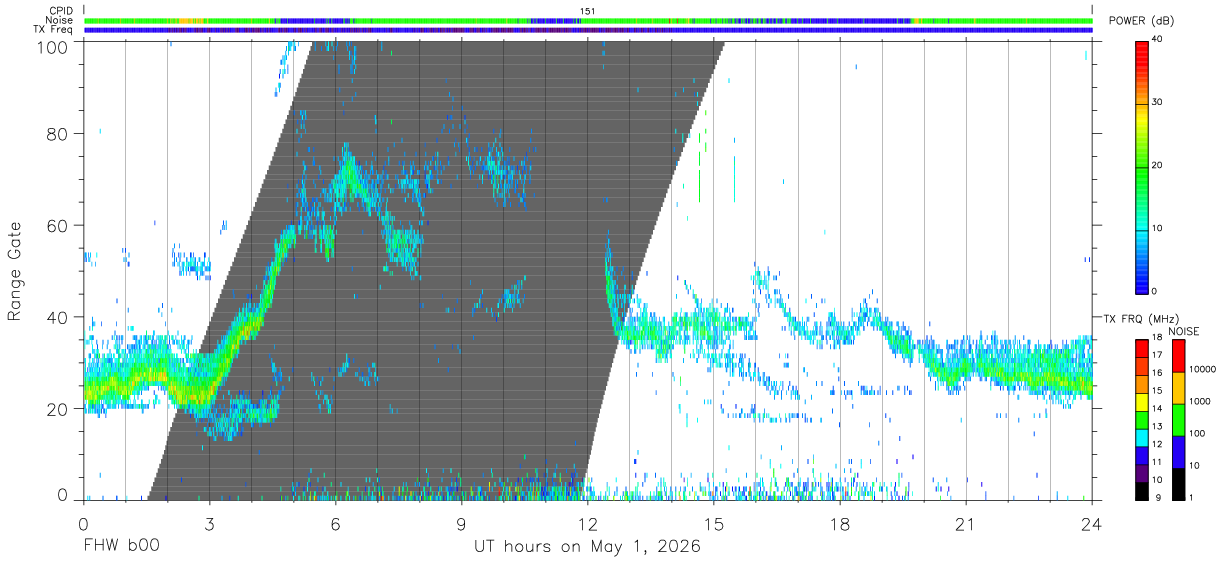Screen dimensions: 1228x567
Task: Click the Noise row label
Action: (x=59, y=20)
